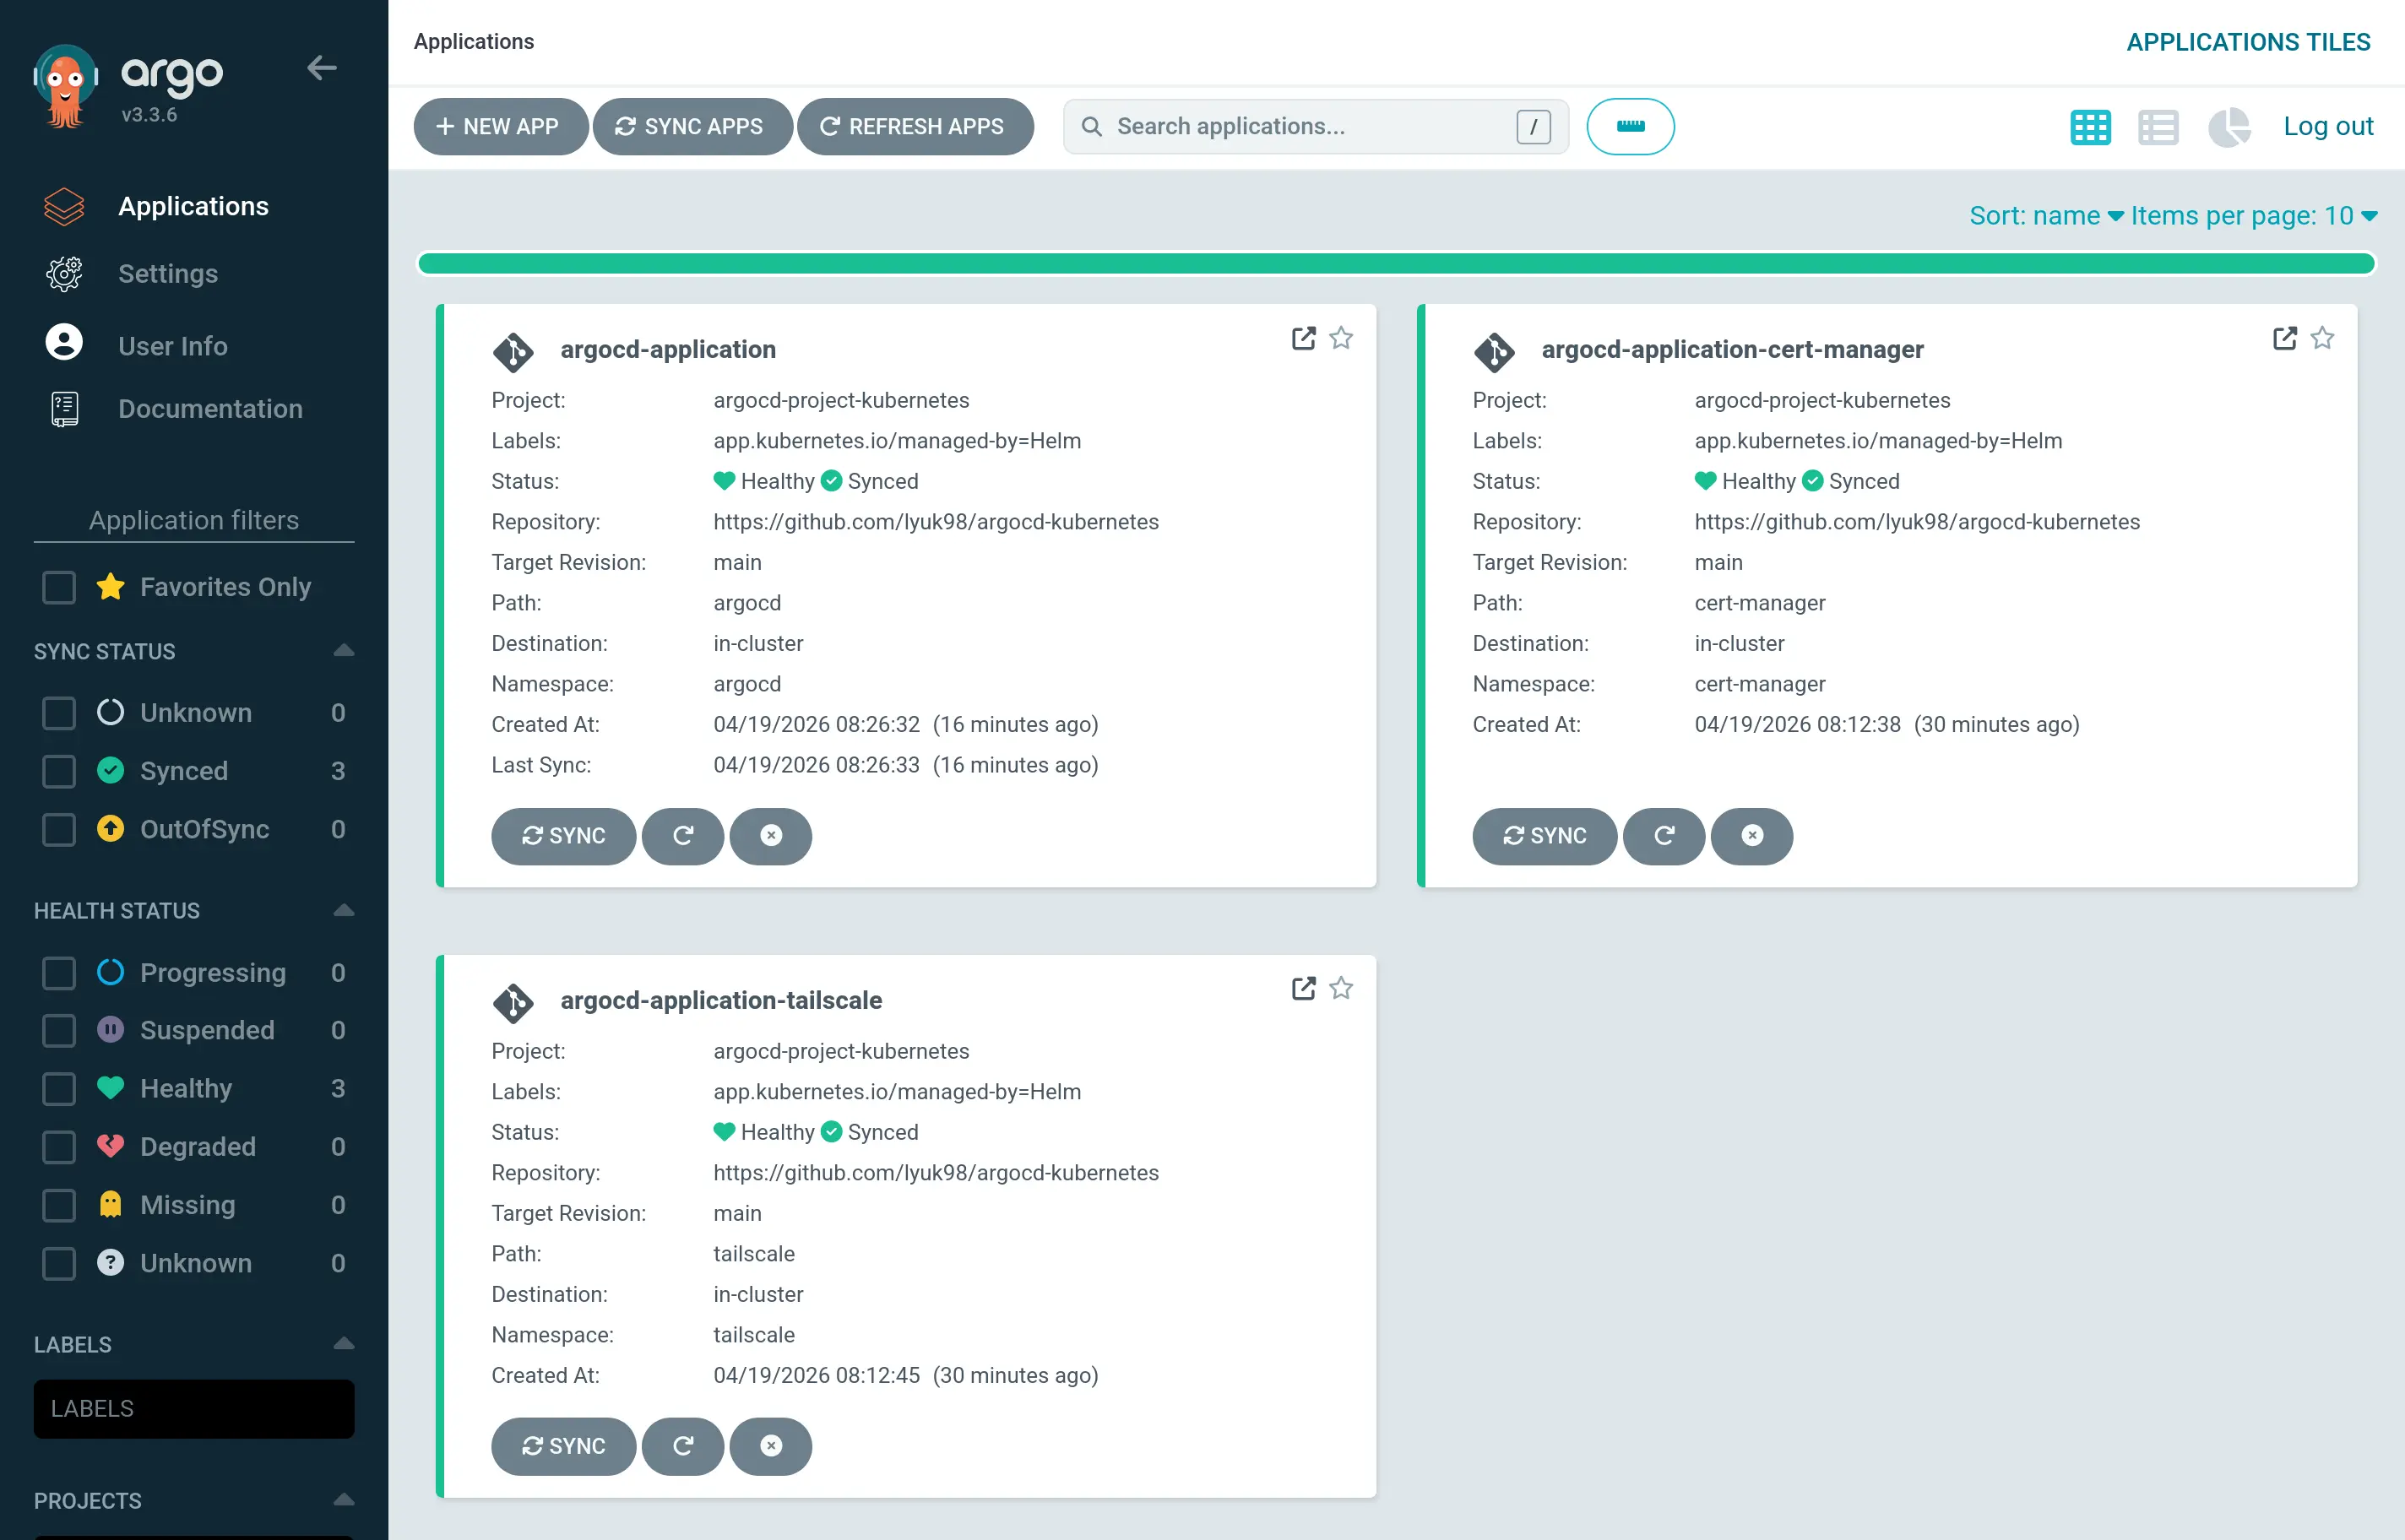Viewport: 2405px width, 1540px height.
Task: Filter applications by Healthy health status
Action: click(x=59, y=1088)
